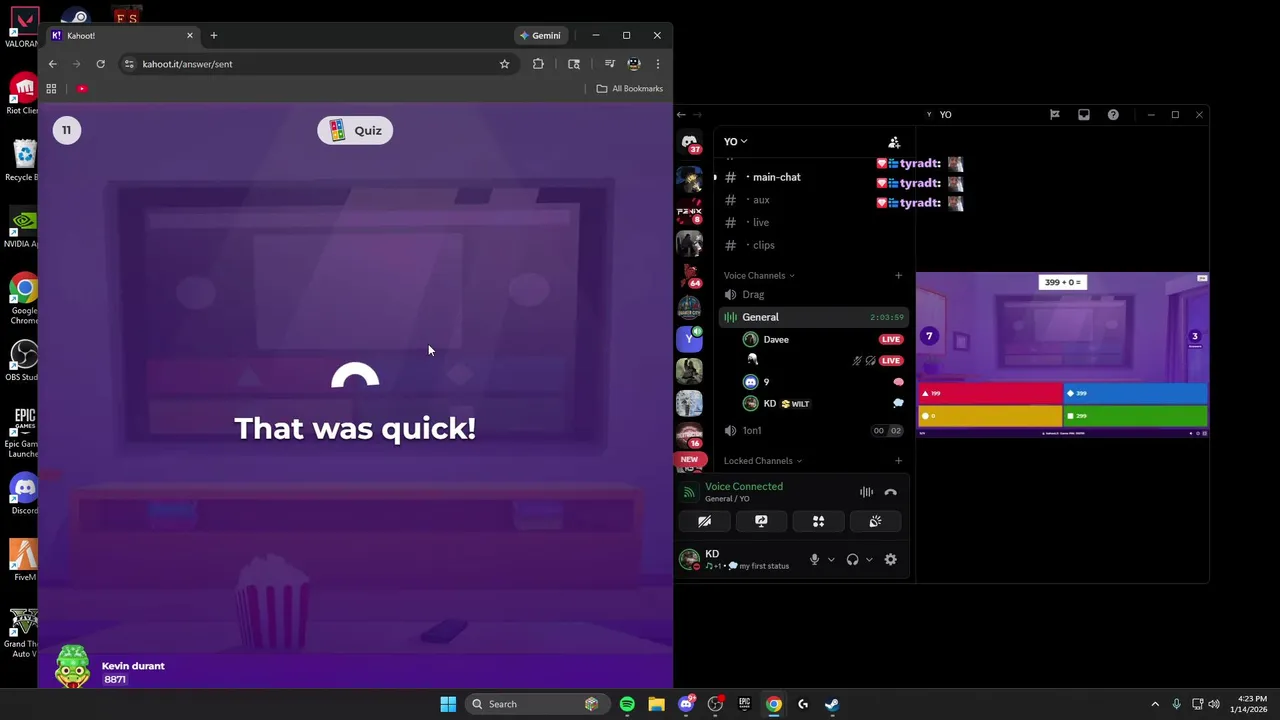Screen dimensions: 1280x720
Task: Open Discord direct messages home icon
Action: [x=689, y=143]
